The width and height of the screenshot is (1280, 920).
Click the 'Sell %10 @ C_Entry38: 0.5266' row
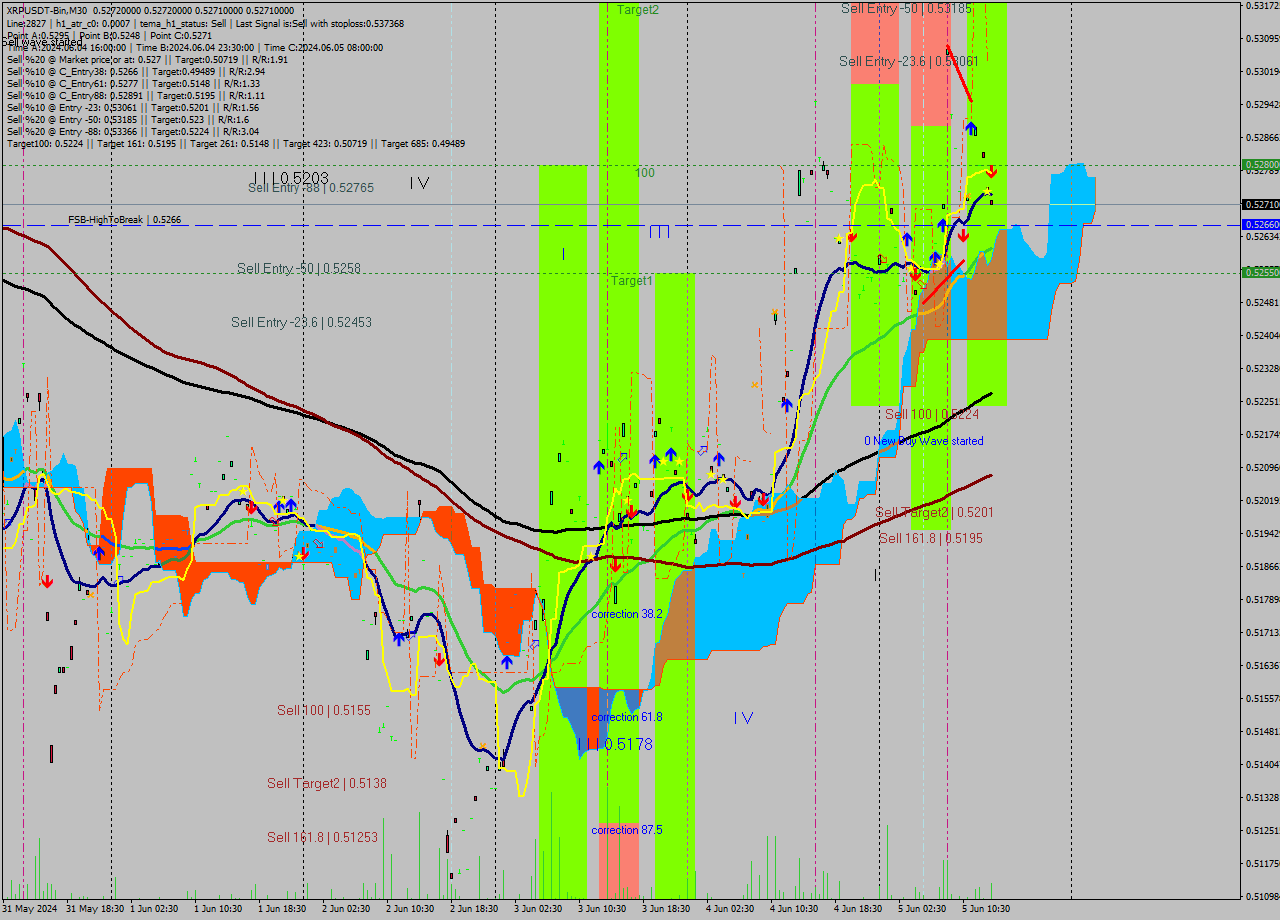pyautogui.click(x=136, y=71)
